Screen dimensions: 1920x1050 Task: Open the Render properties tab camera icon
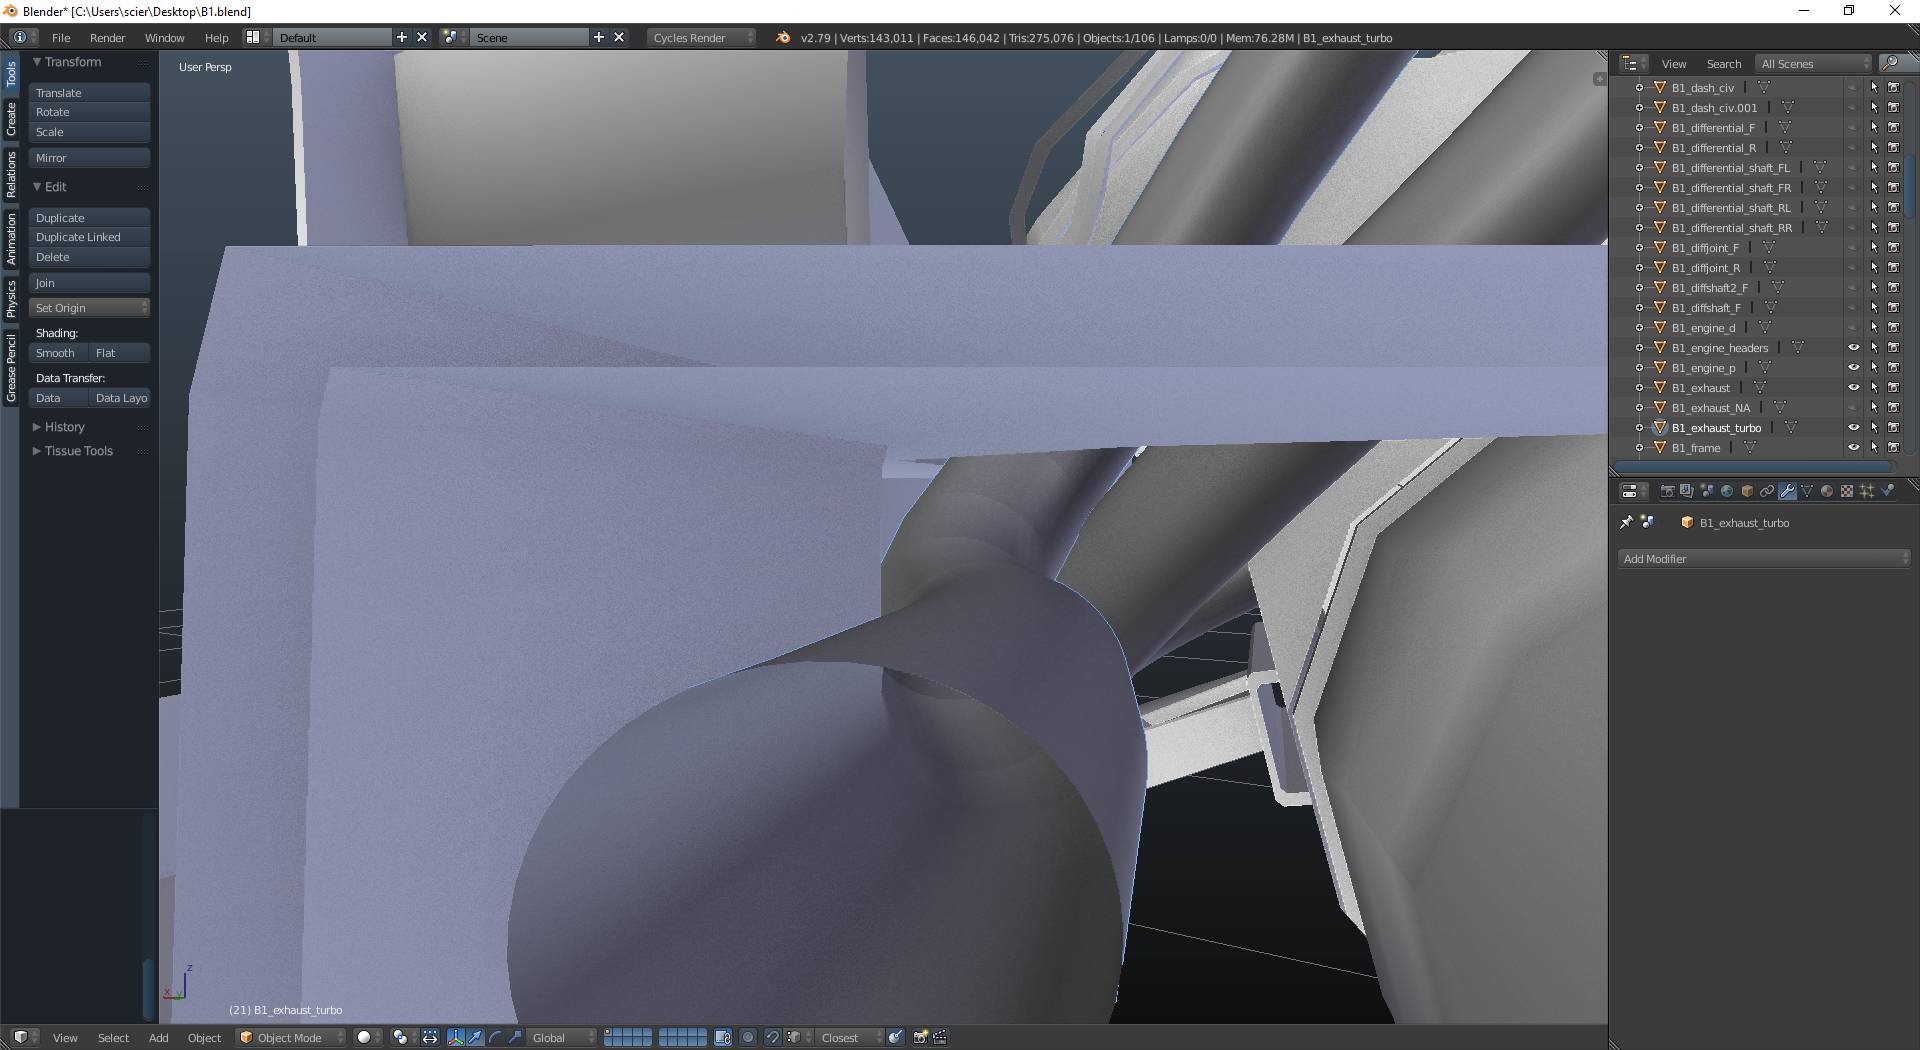1667,491
